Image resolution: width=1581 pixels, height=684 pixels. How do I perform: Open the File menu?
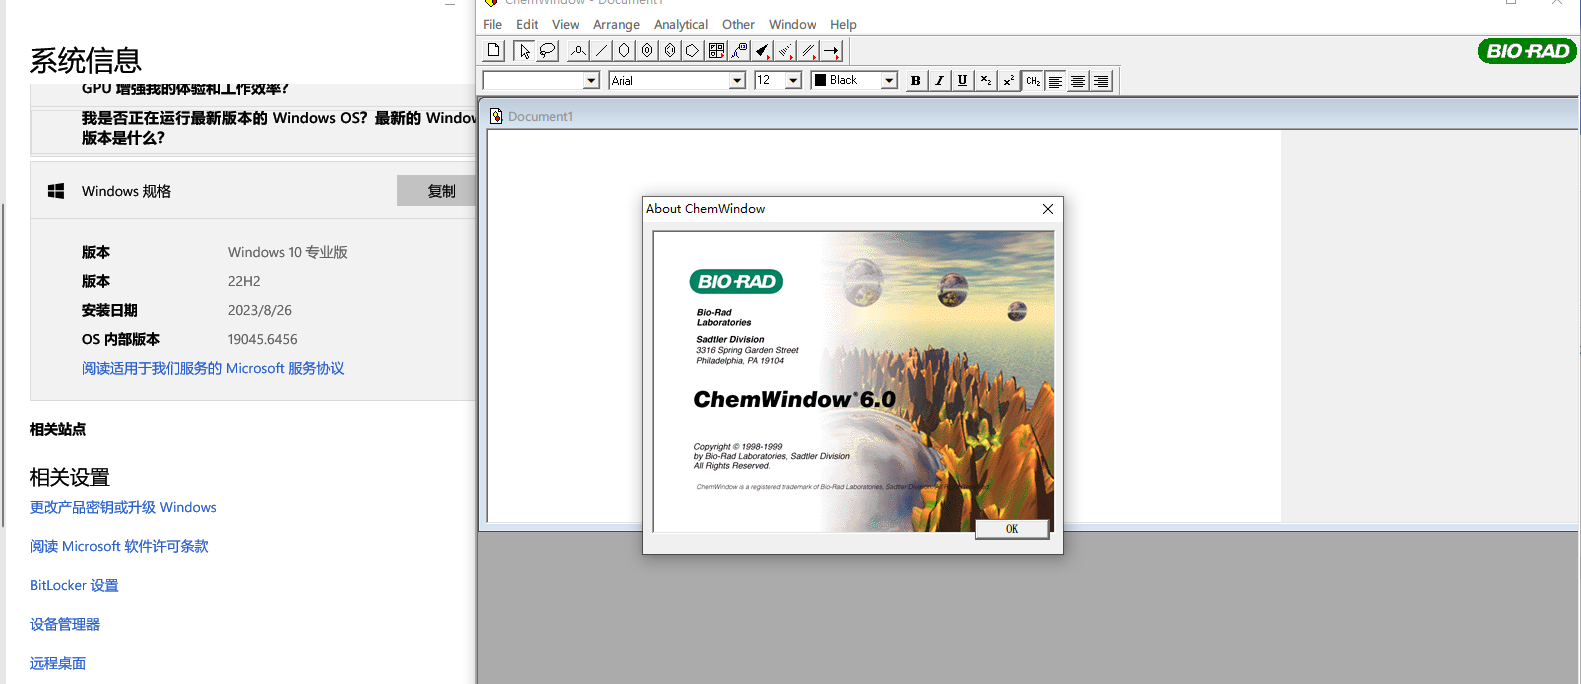pos(493,25)
